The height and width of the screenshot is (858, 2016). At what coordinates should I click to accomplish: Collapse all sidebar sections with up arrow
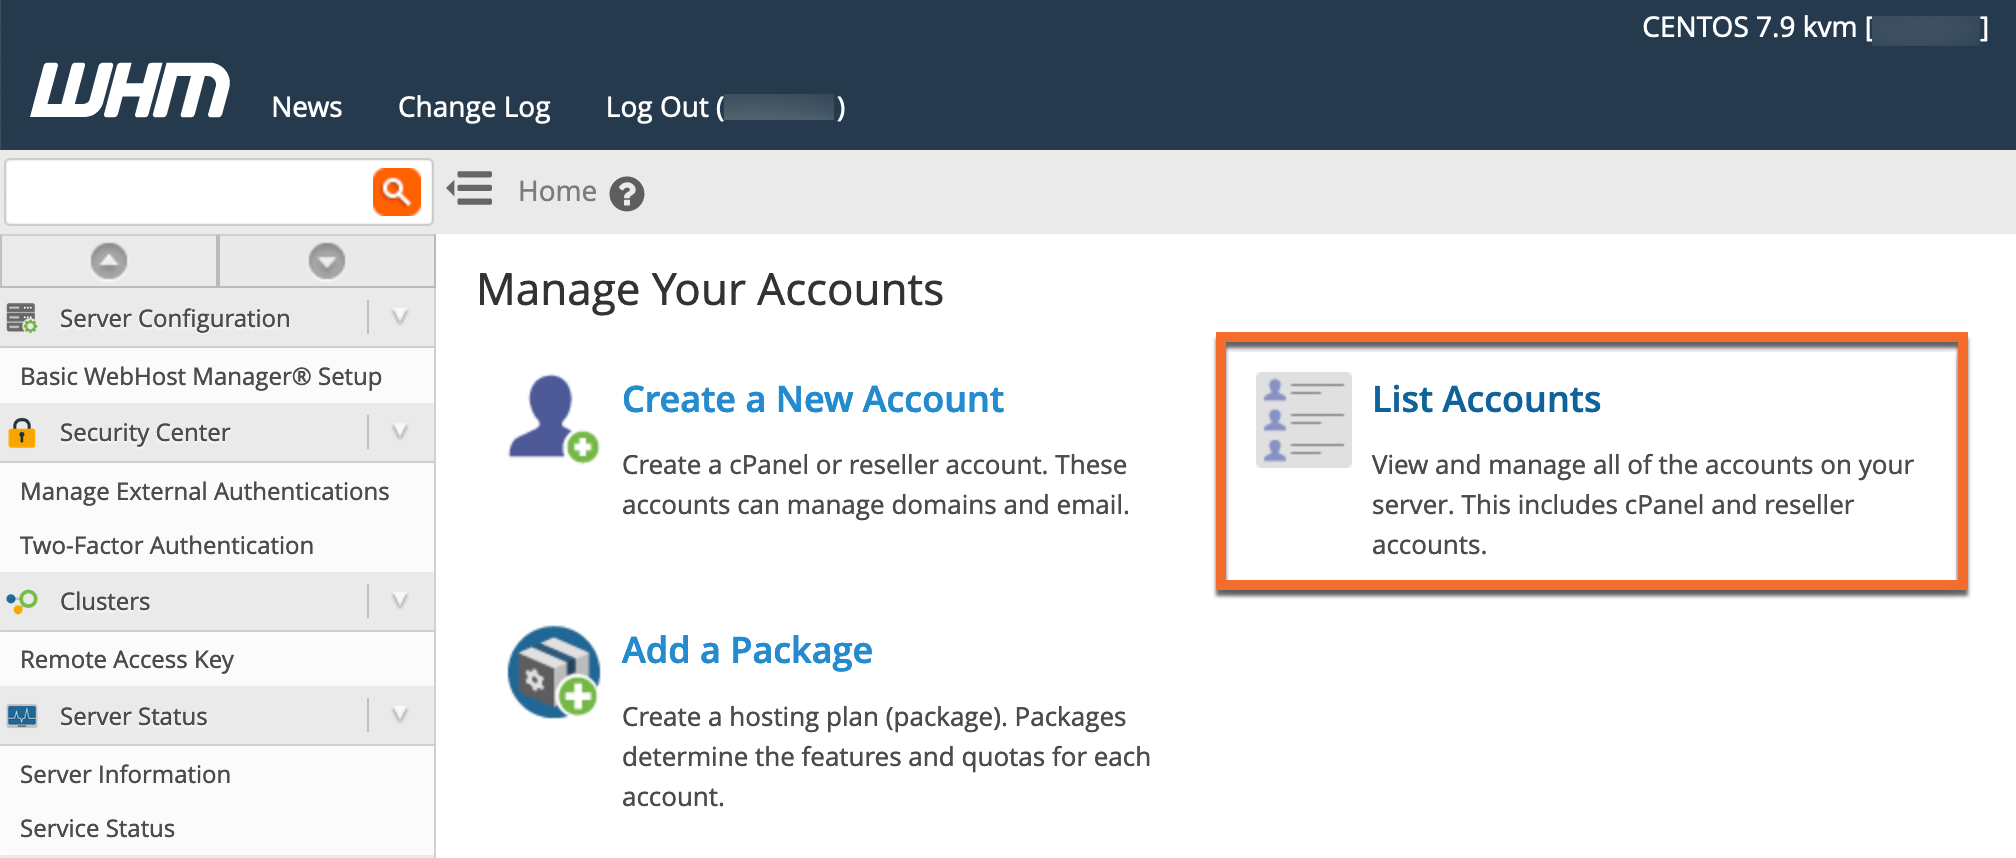(x=109, y=261)
